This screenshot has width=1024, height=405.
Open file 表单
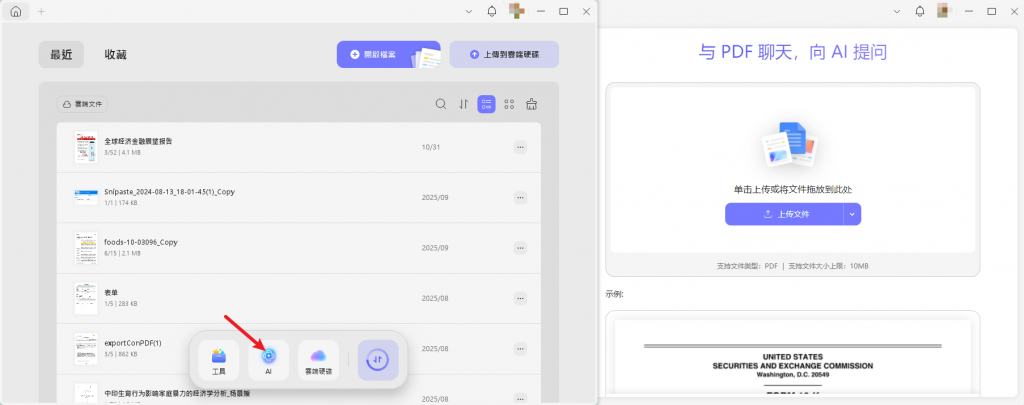(x=298, y=298)
